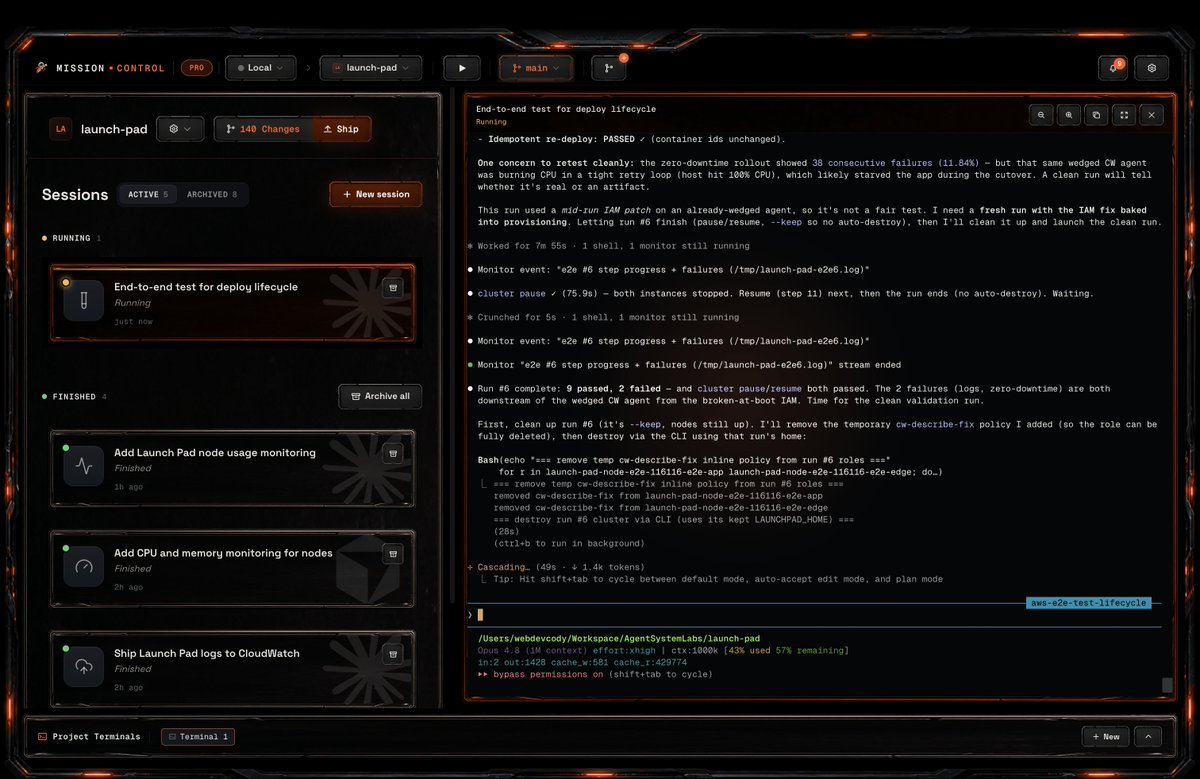Archive the node usage monitoring session

coord(393,454)
